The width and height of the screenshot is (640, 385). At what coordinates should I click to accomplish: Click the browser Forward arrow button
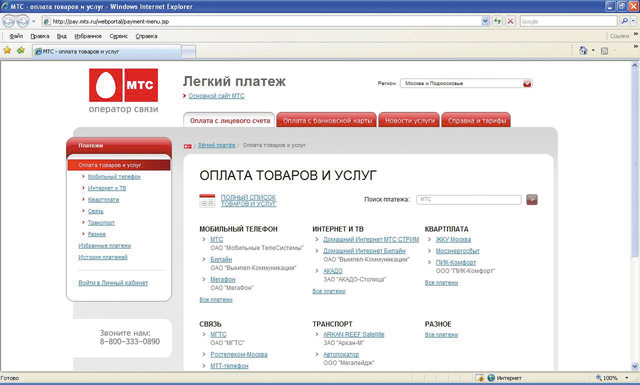[23, 21]
